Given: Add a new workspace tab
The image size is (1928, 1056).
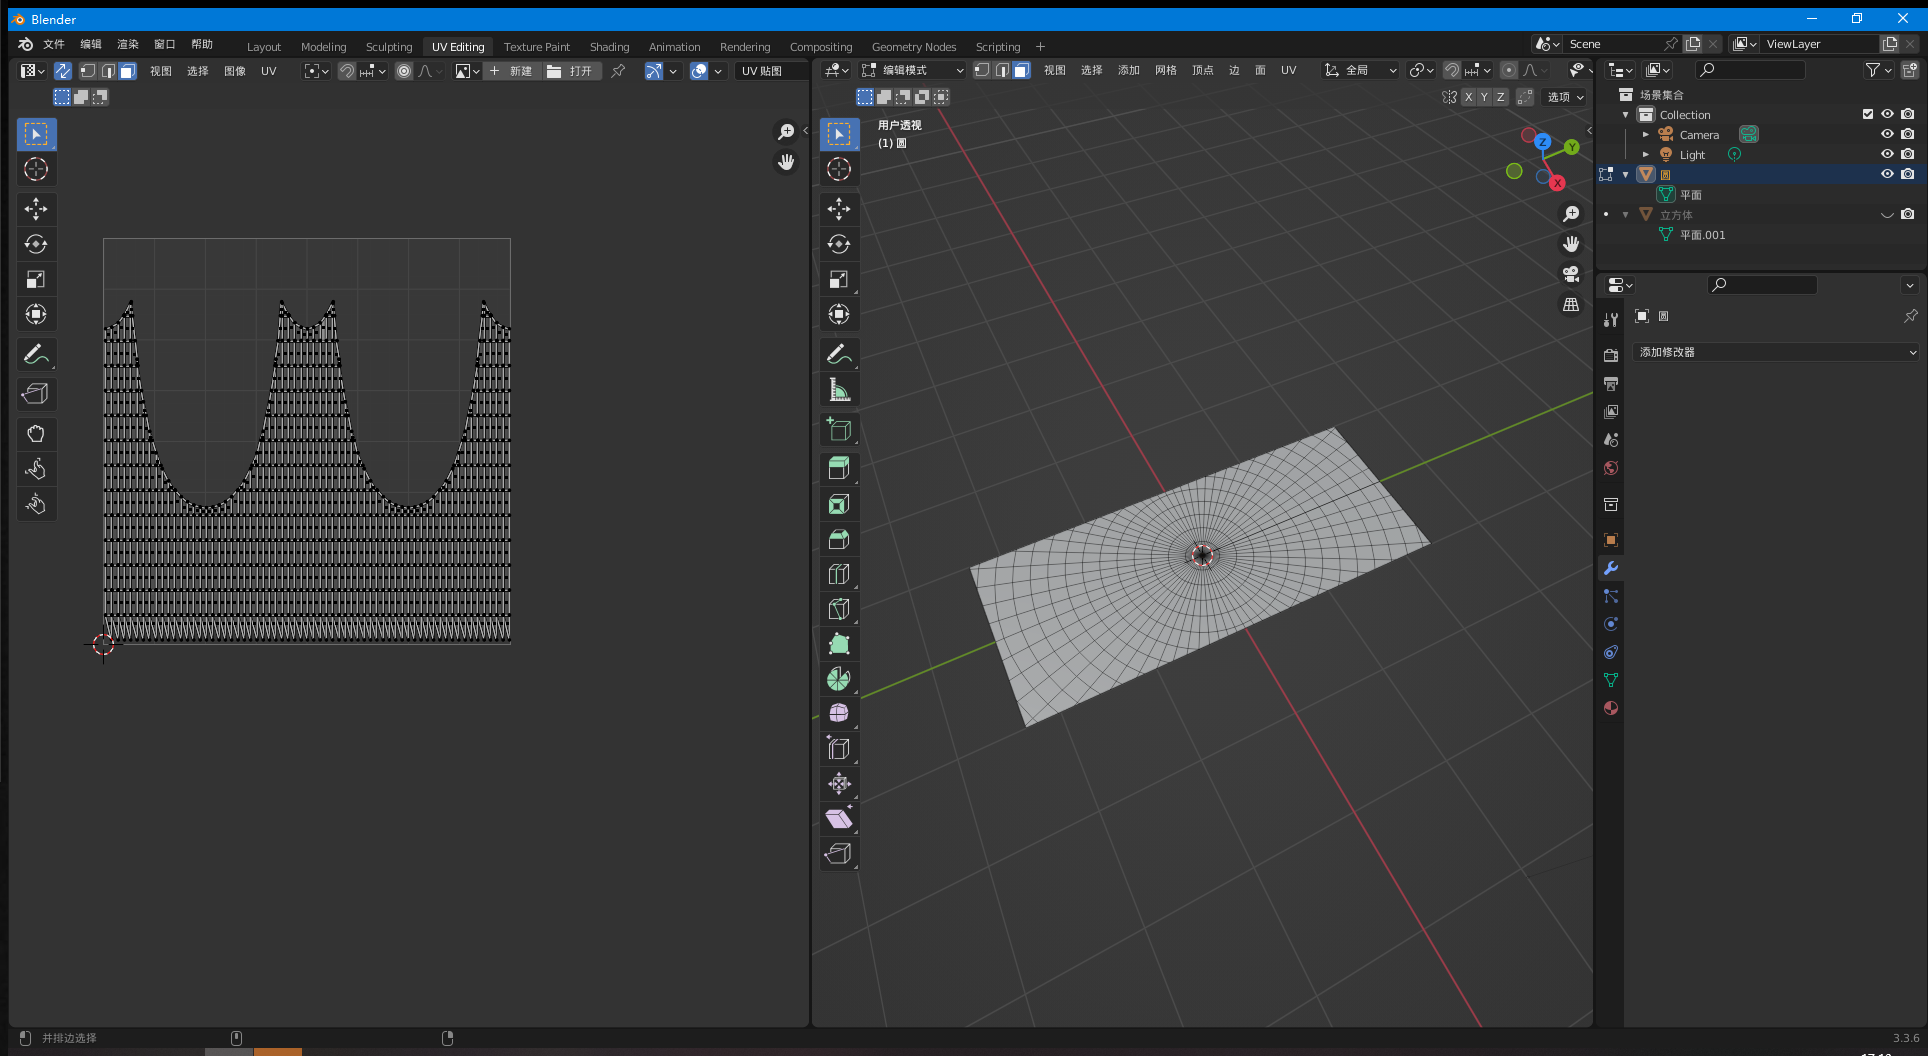Looking at the screenshot, I should click(1040, 46).
